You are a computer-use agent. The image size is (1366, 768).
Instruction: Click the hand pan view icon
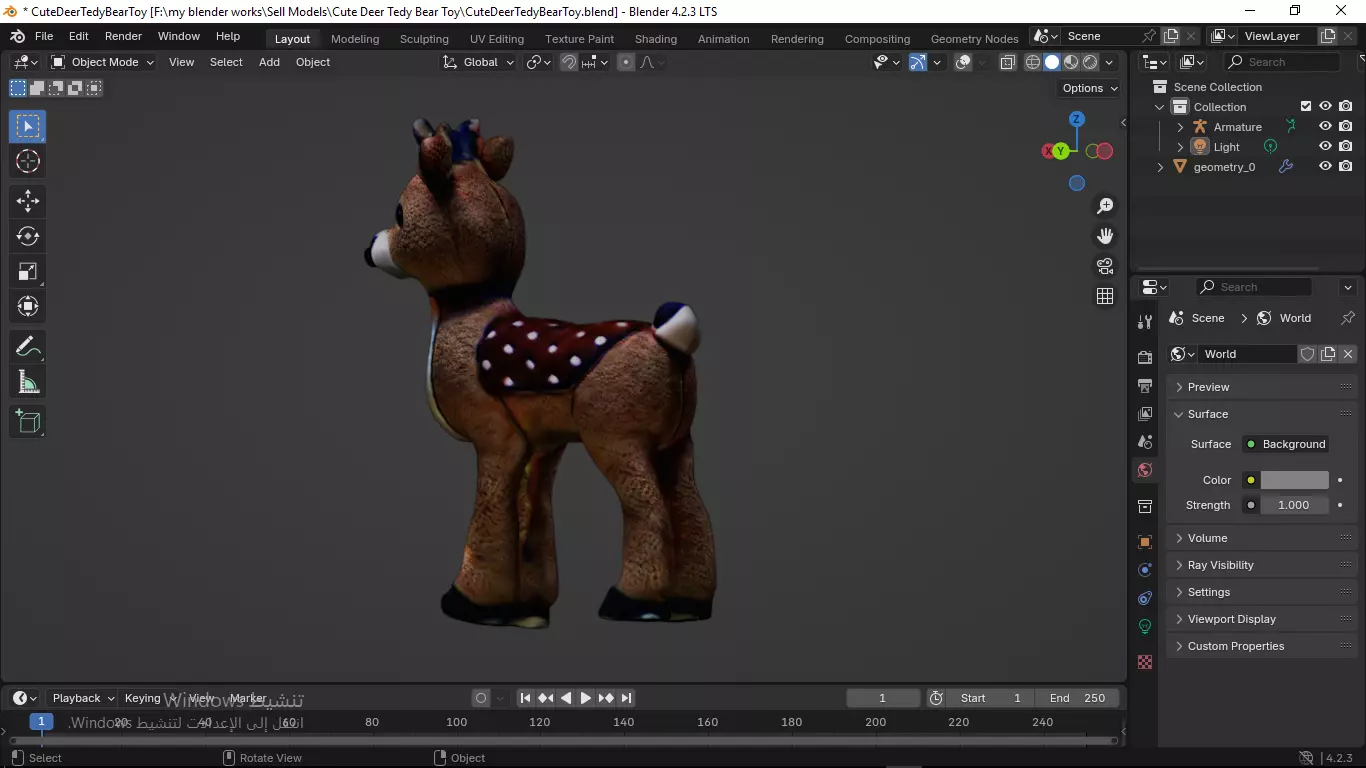(1105, 236)
